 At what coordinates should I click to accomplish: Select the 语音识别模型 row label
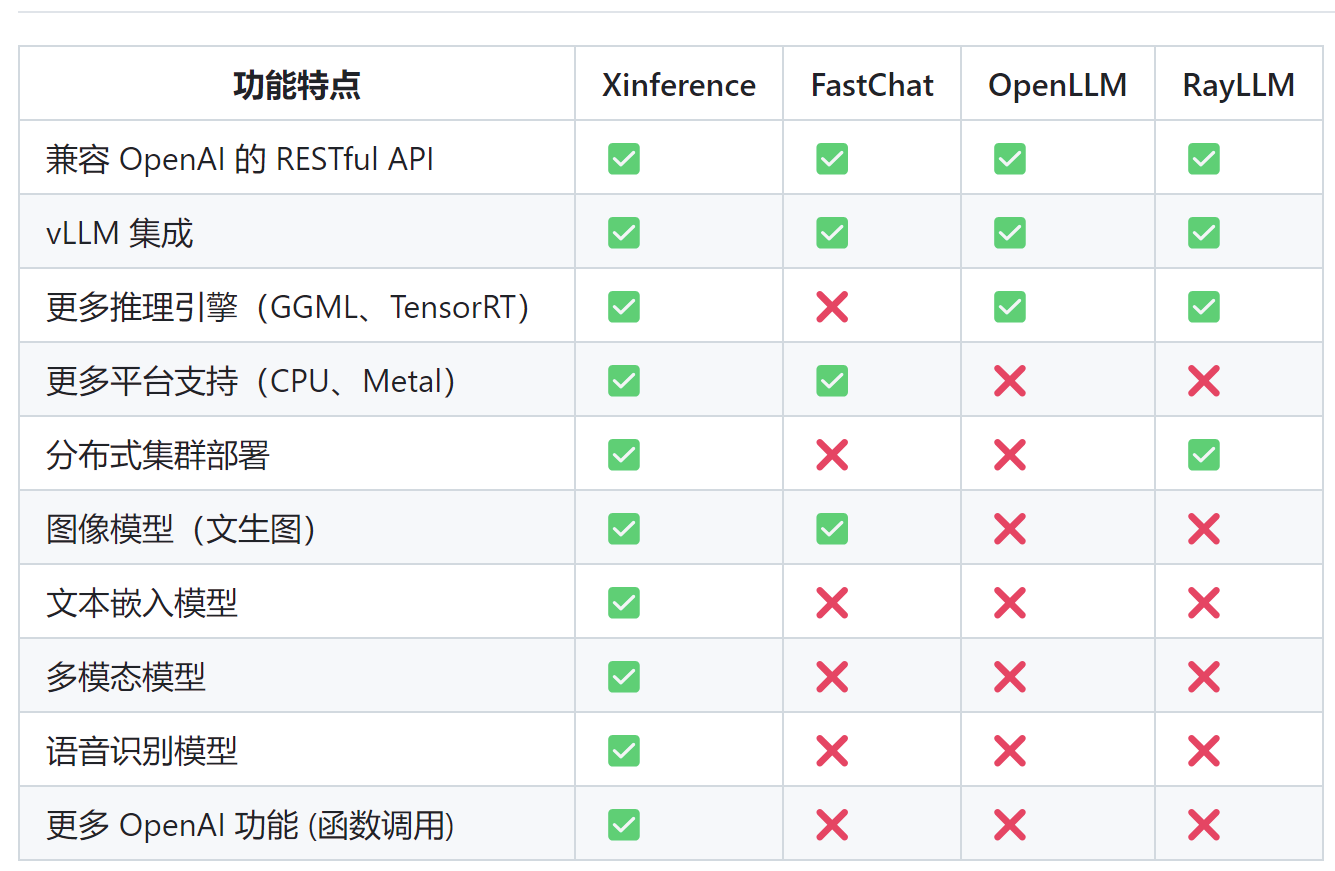point(142,751)
